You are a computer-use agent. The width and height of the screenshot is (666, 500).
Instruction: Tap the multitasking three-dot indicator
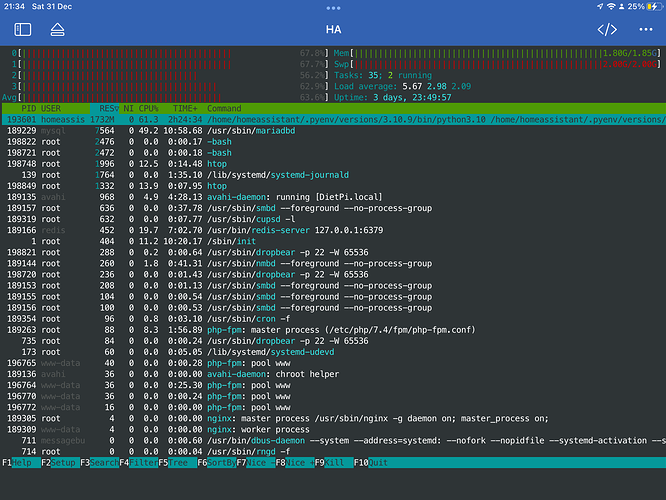[x=333, y=8]
